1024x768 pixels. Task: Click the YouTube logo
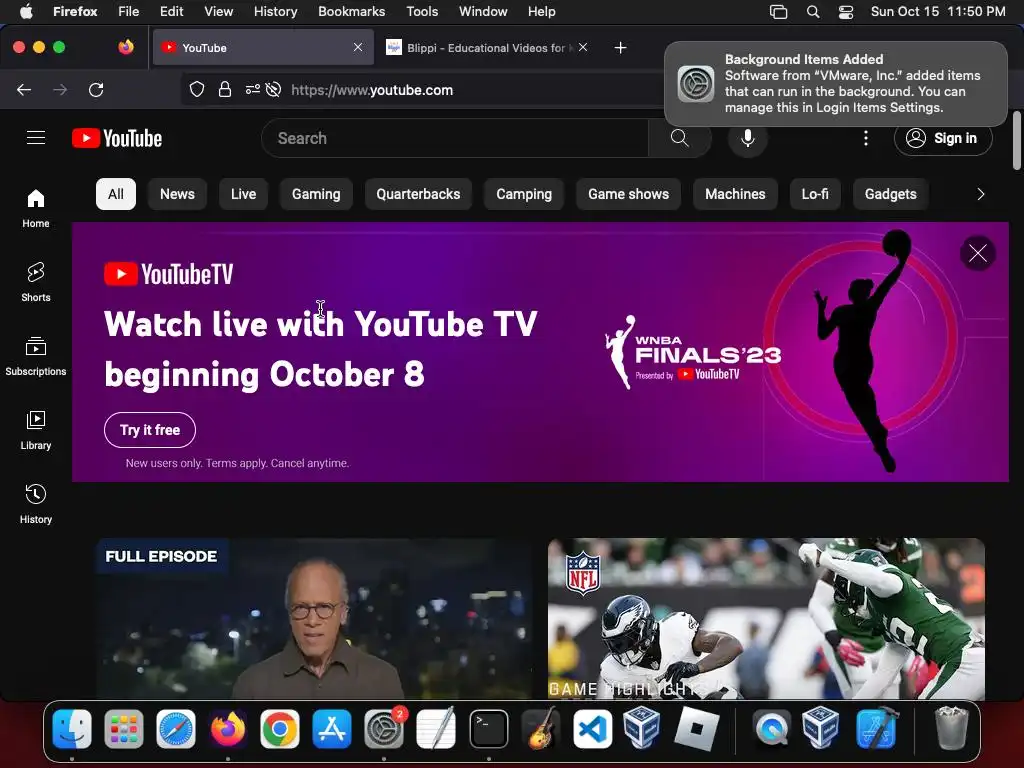coord(117,138)
